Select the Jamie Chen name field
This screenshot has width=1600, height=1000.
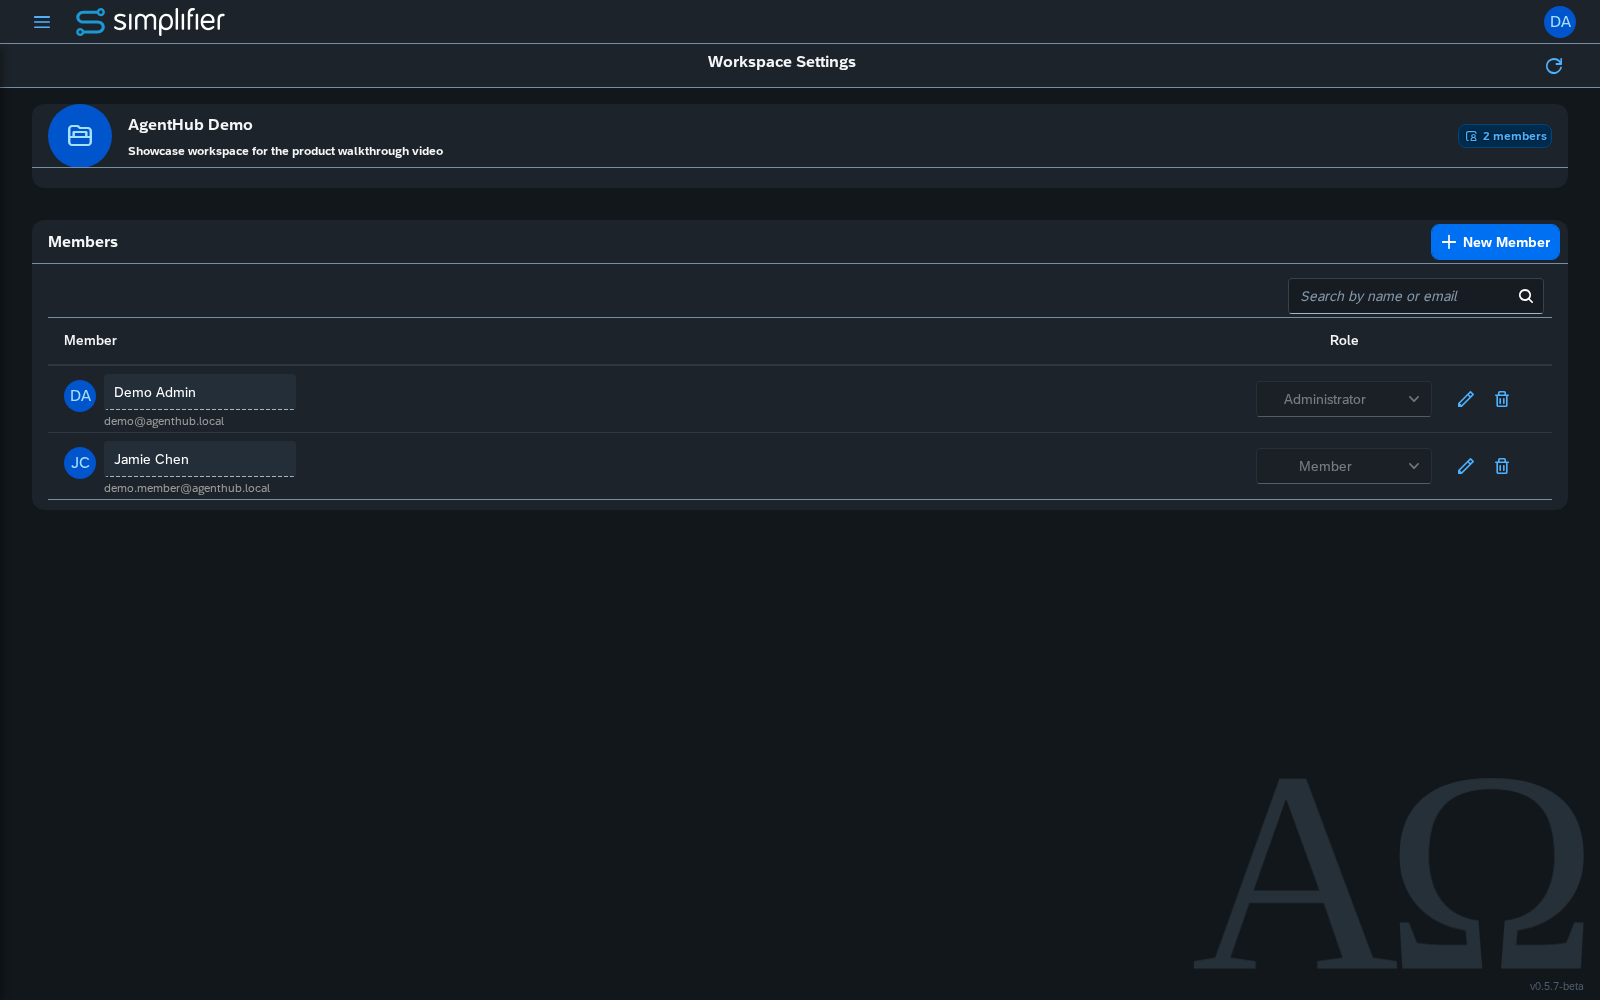(x=200, y=459)
